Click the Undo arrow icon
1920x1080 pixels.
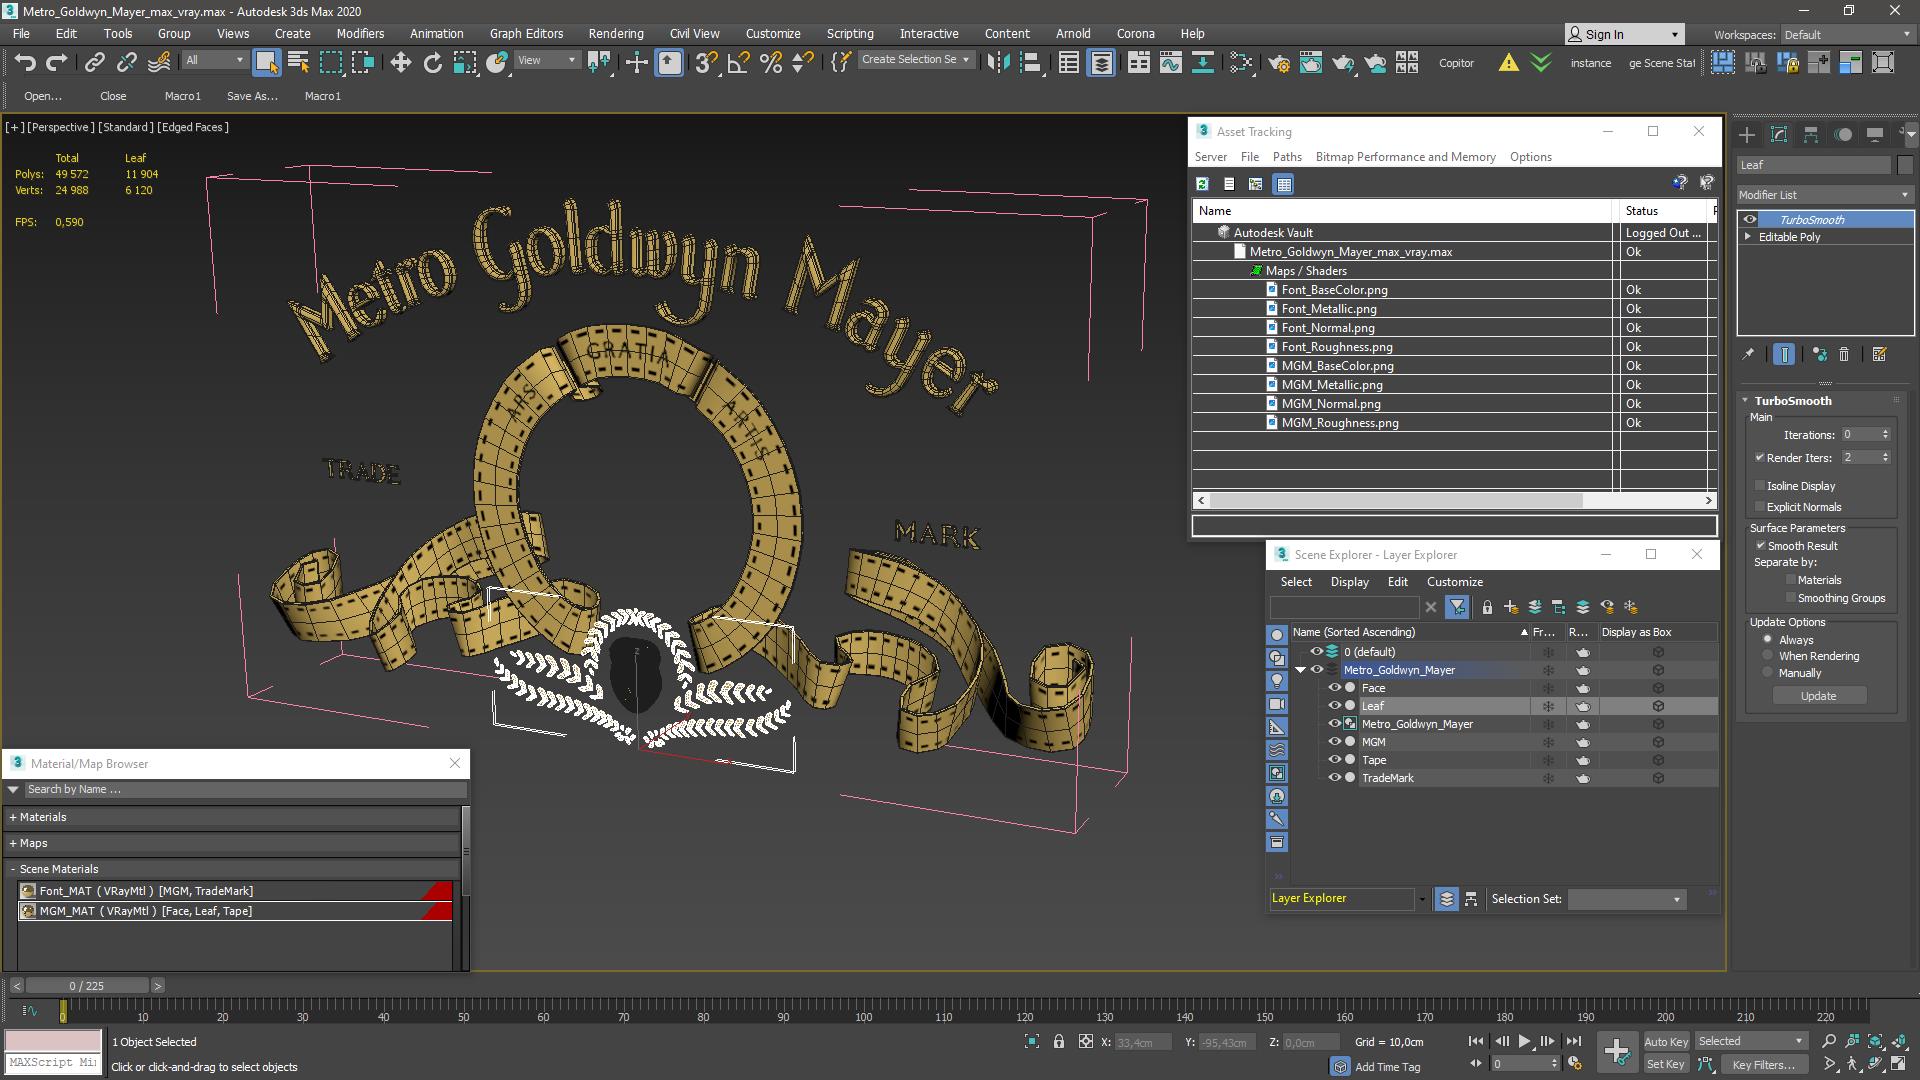coord(25,63)
